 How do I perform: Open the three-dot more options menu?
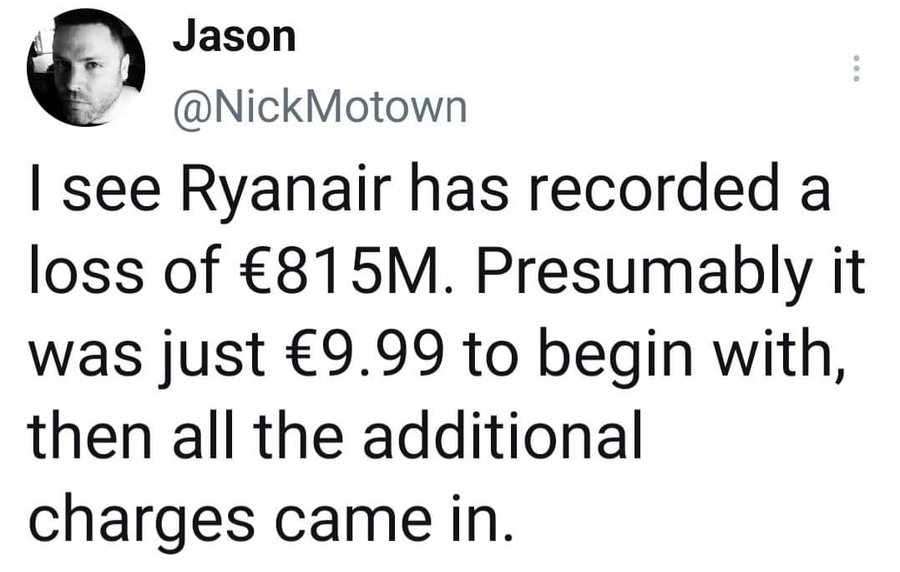click(x=856, y=68)
